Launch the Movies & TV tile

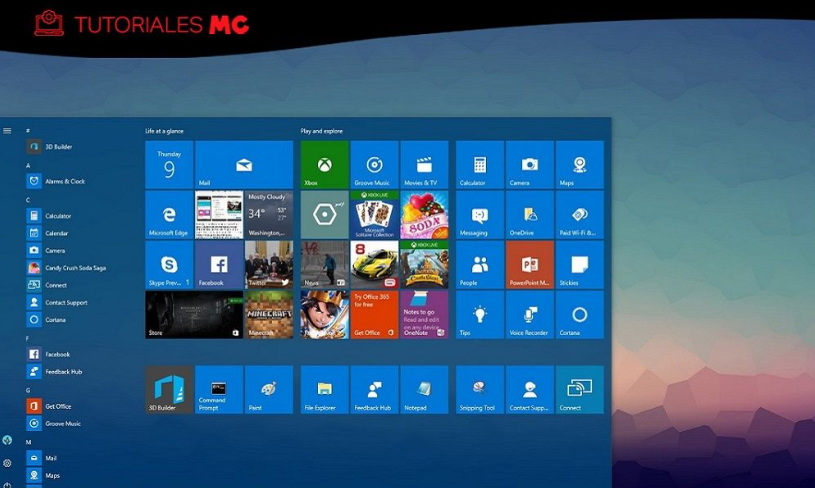tap(424, 165)
